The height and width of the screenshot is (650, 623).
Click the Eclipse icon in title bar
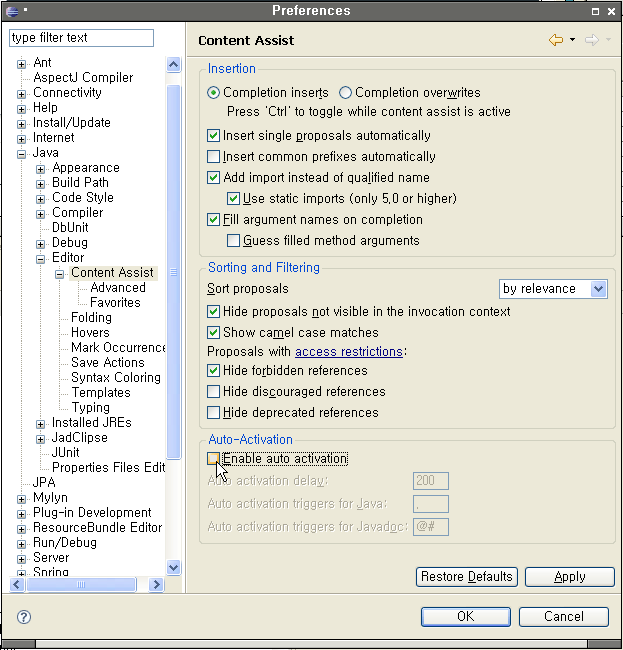click(12, 11)
